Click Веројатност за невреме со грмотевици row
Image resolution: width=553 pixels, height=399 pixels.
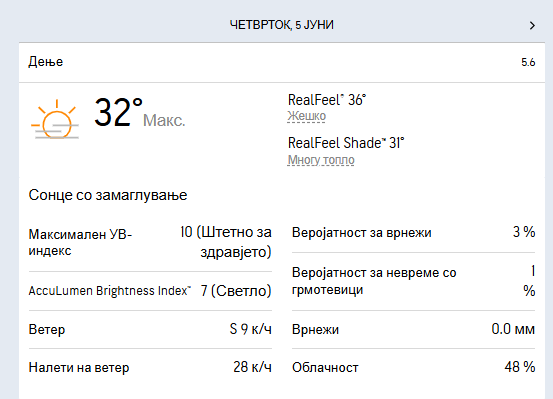click(413, 281)
